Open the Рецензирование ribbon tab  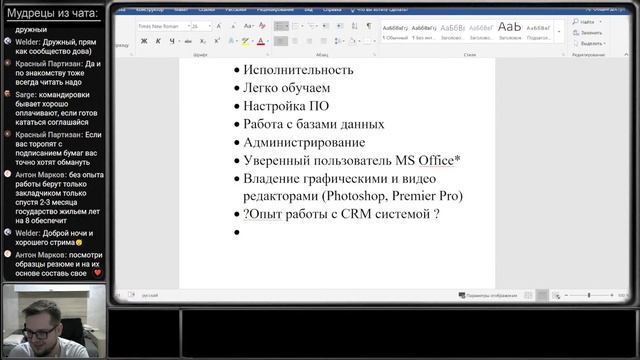(275, 9)
